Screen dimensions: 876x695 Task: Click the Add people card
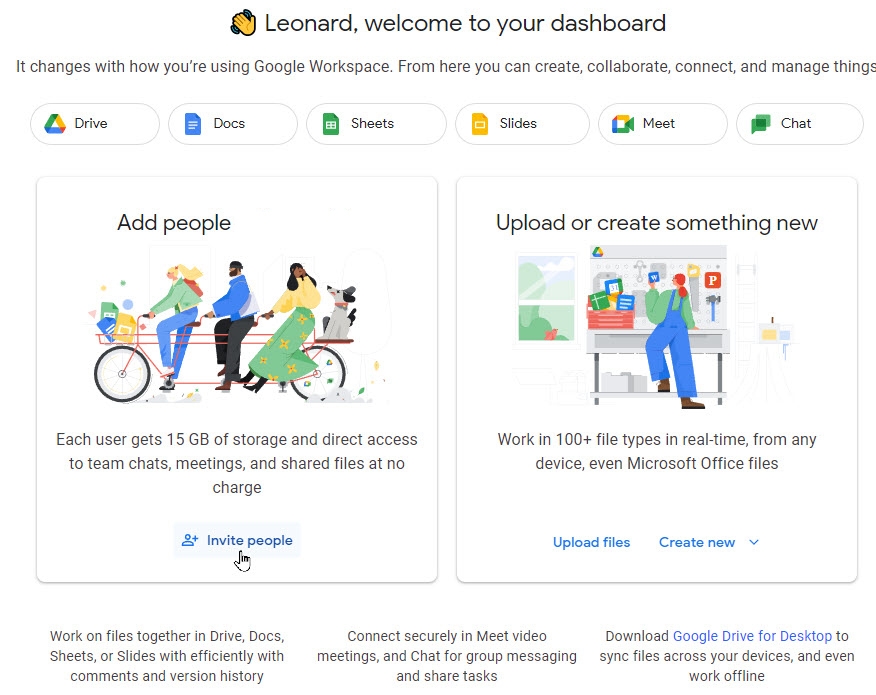coord(236,380)
